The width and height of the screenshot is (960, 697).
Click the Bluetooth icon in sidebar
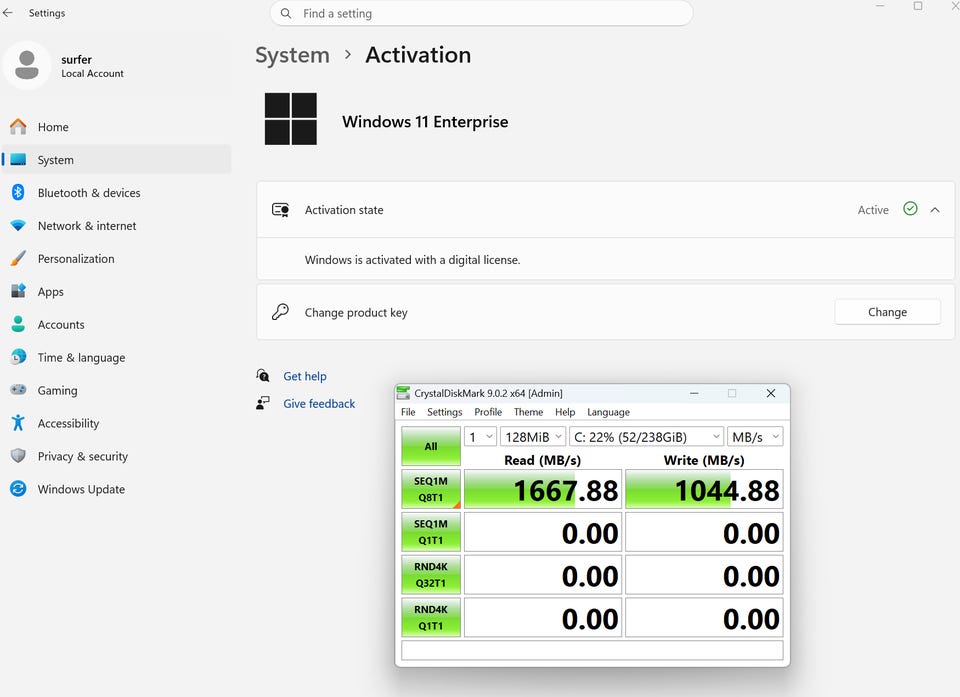[x=18, y=192]
